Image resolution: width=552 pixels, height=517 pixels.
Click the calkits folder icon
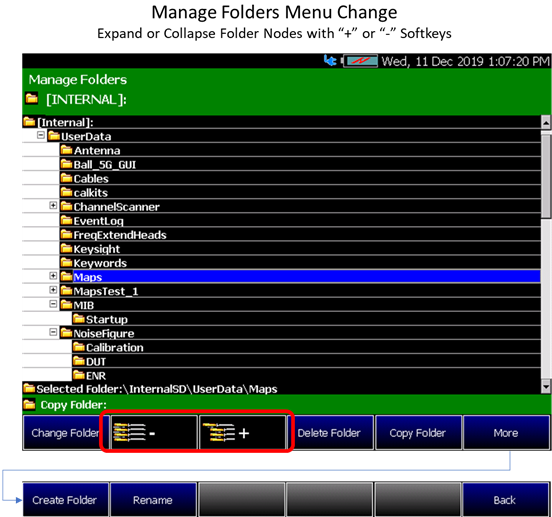(x=66, y=192)
